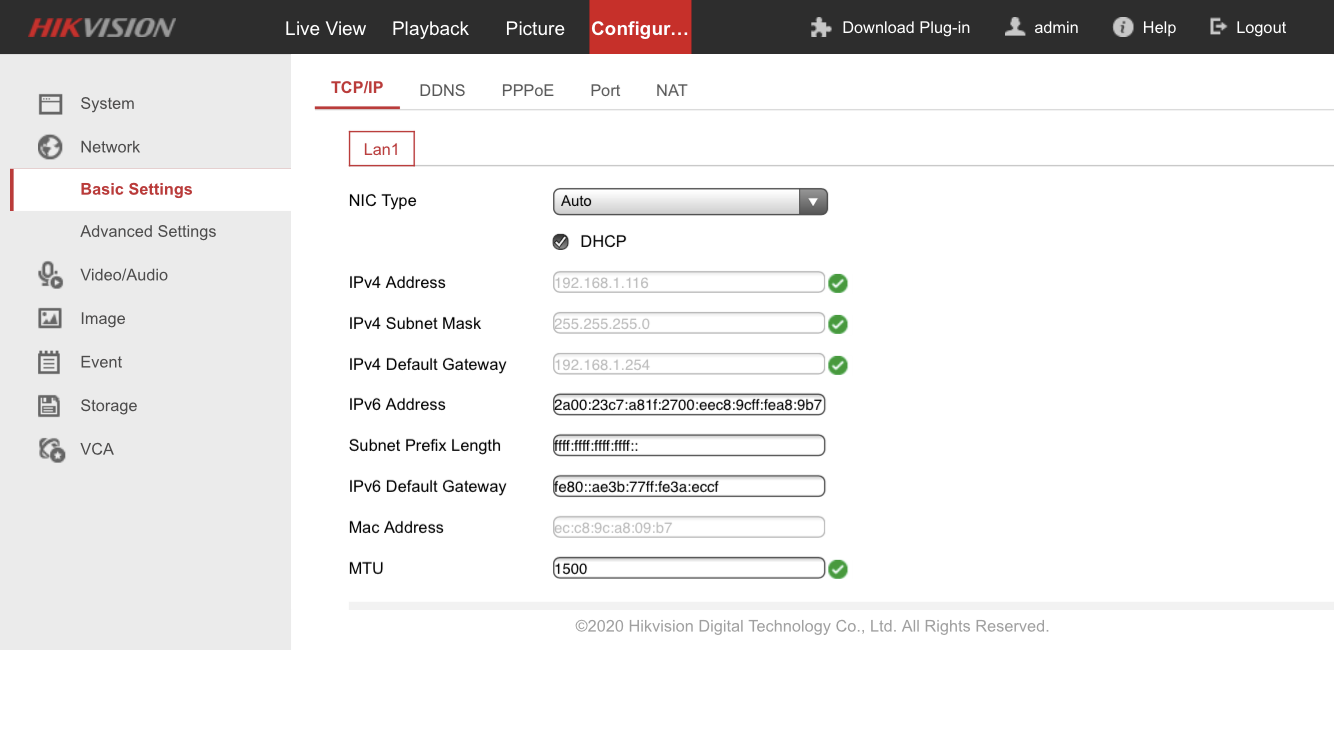Click the IPv6 Default Gateway field
The image size is (1334, 750).
(688, 487)
